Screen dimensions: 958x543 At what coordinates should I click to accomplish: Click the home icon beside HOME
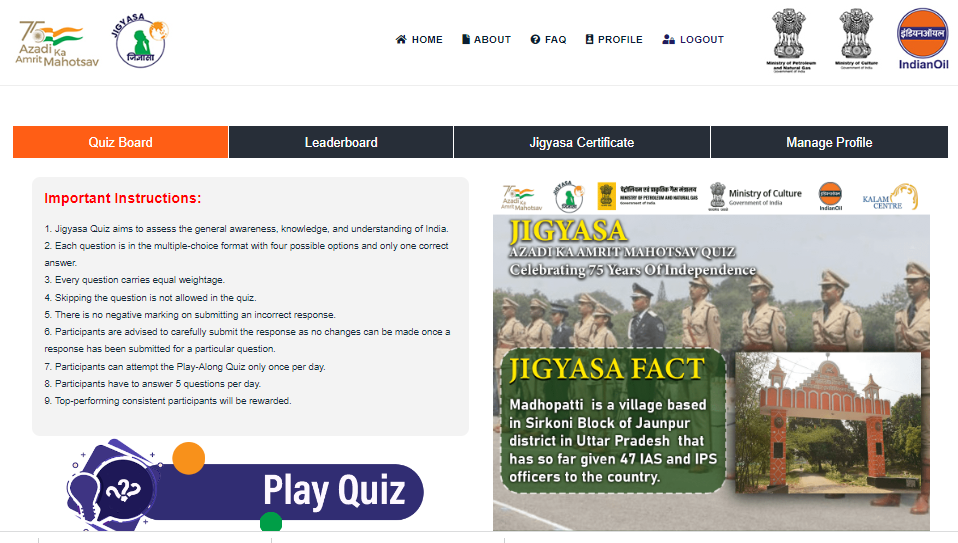[401, 39]
